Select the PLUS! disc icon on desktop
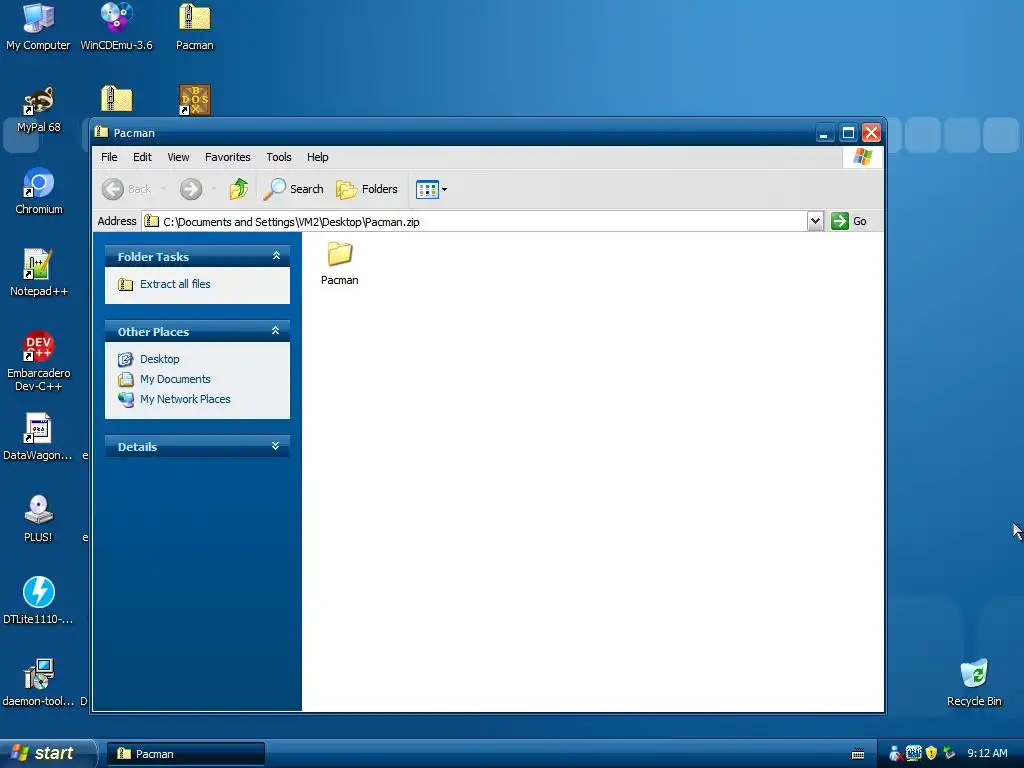The width and height of the screenshot is (1024, 768). (38, 519)
